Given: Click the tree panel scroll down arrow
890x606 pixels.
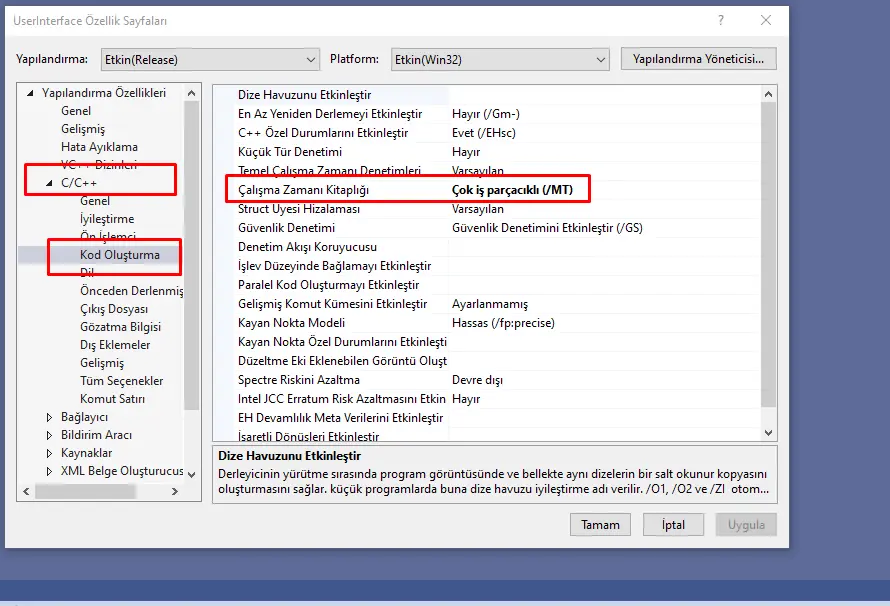Looking at the screenshot, I should (x=191, y=475).
